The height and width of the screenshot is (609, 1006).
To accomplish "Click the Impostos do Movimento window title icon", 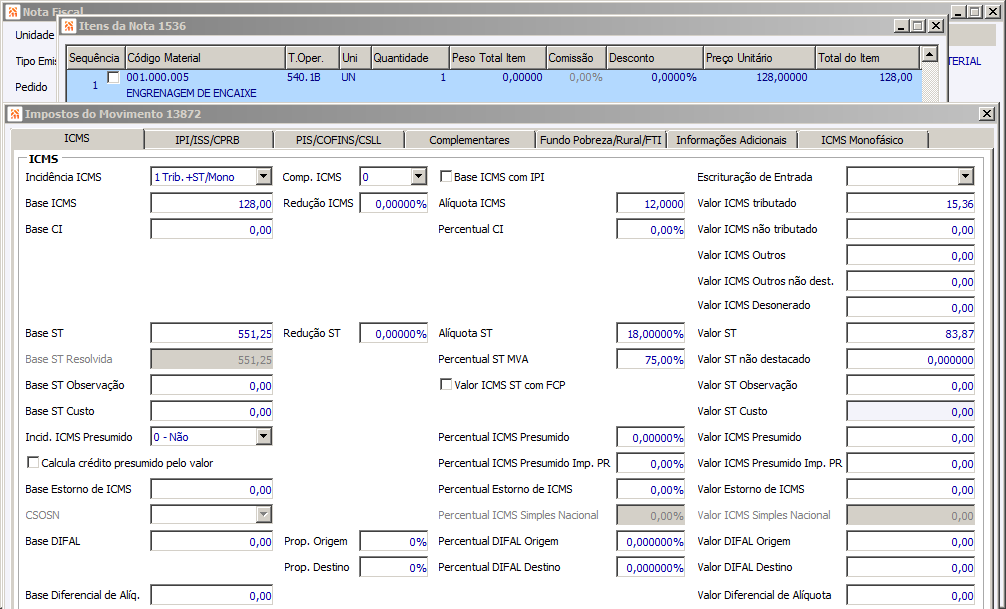I will pos(15,114).
